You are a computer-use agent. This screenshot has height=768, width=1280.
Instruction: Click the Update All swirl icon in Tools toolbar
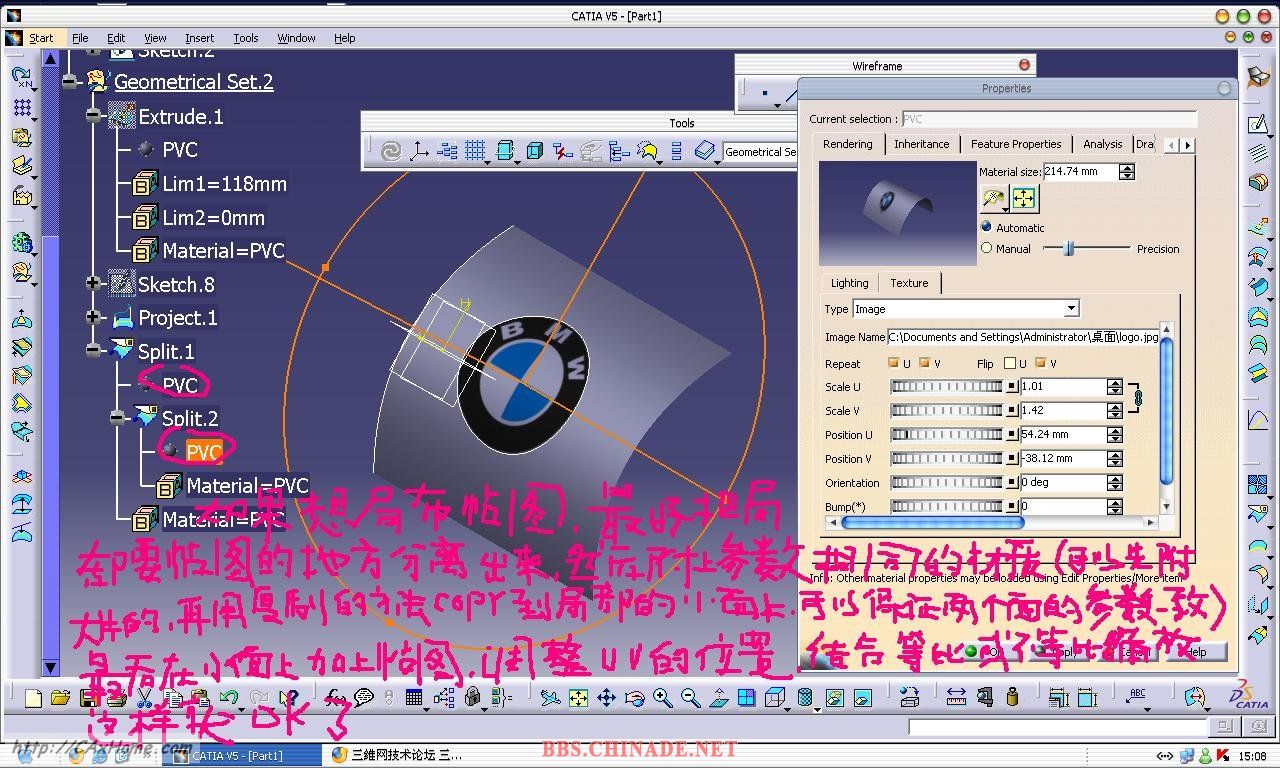click(x=391, y=151)
